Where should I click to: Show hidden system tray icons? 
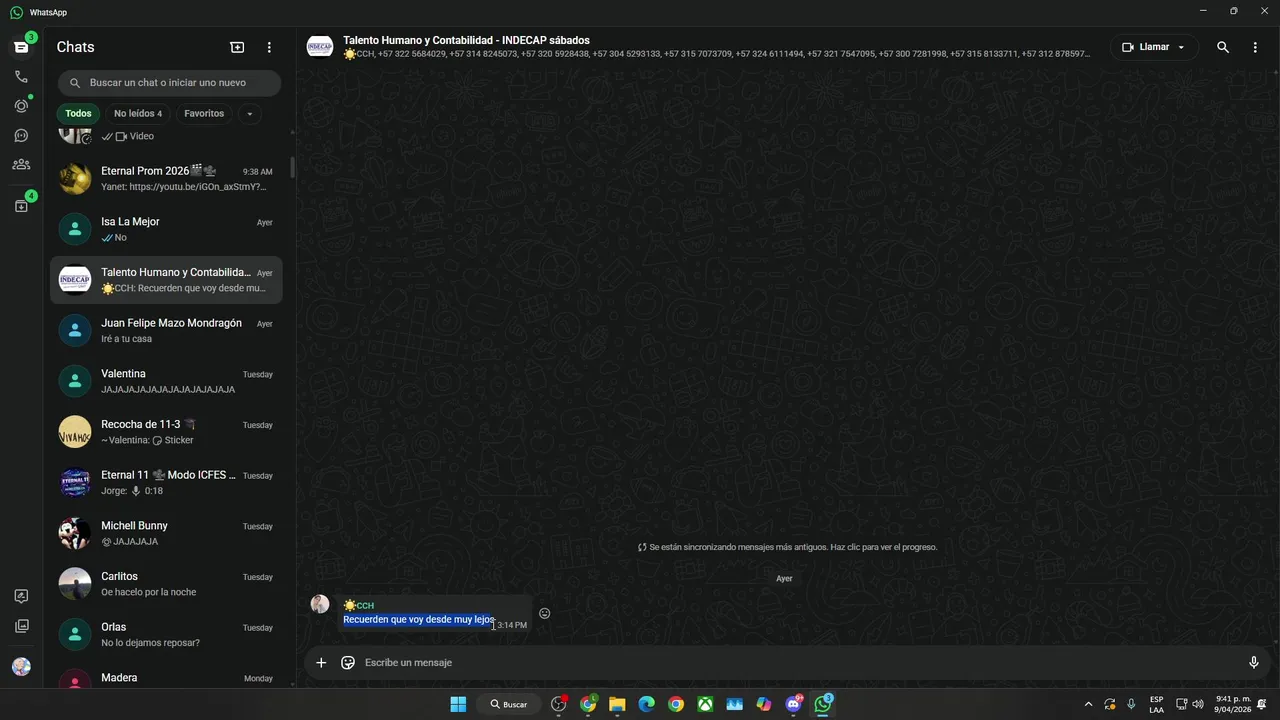pos(1088,704)
